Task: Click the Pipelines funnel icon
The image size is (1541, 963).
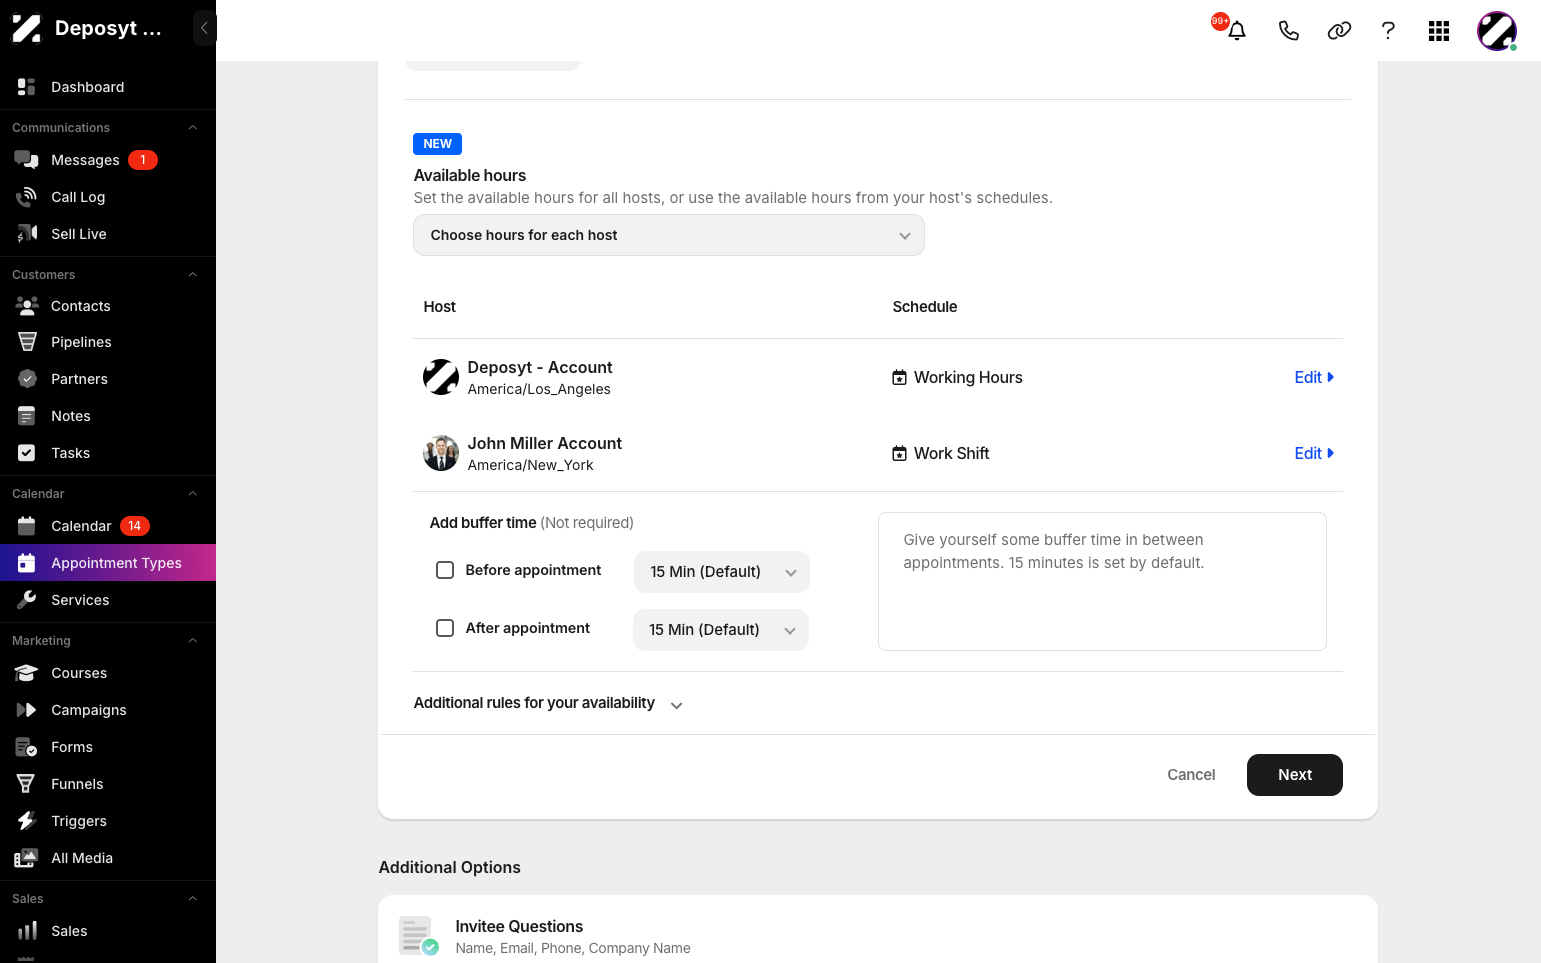Action: (27, 342)
